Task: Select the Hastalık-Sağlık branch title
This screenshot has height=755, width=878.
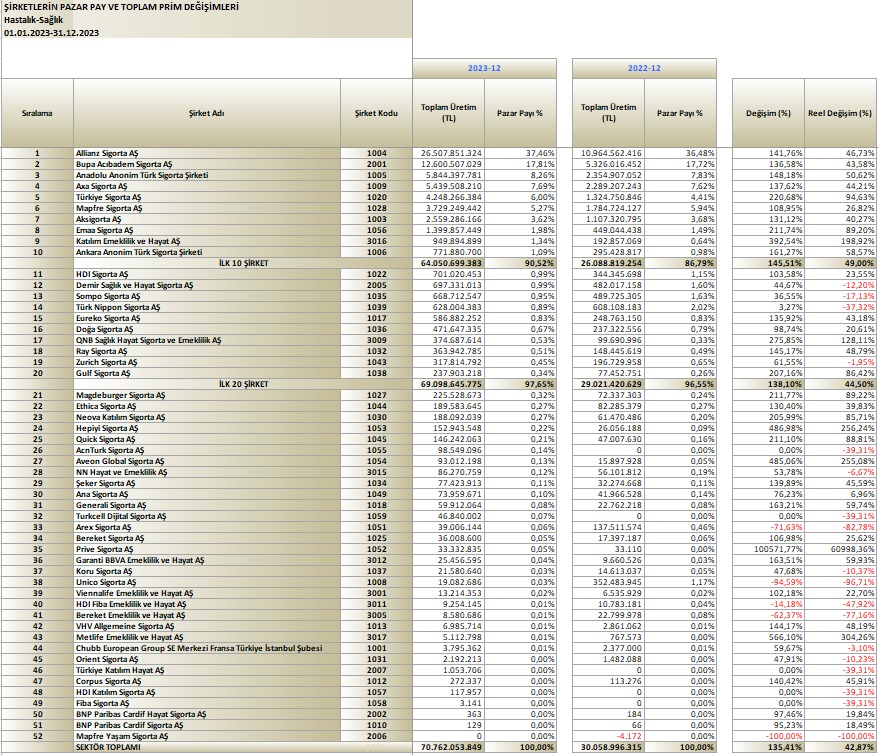Action: point(34,20)
